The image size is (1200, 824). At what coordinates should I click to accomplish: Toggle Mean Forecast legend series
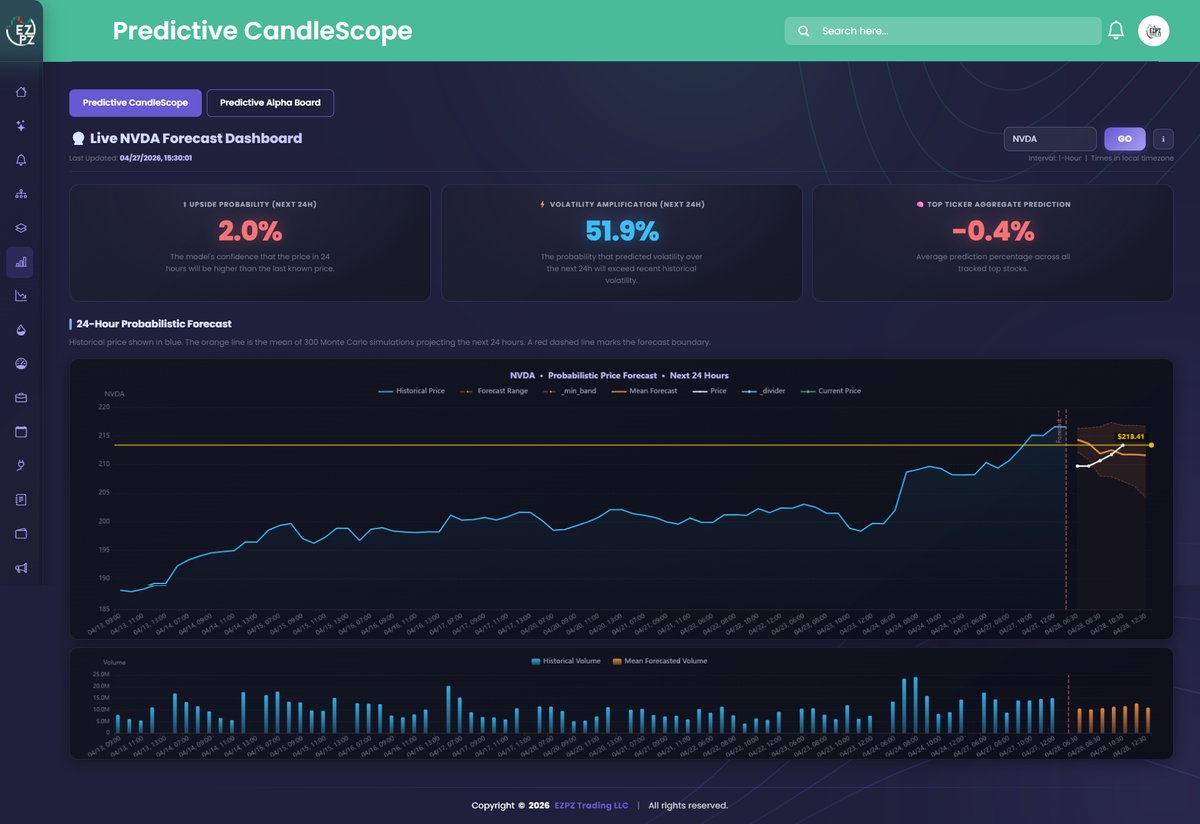pos(644,391)
